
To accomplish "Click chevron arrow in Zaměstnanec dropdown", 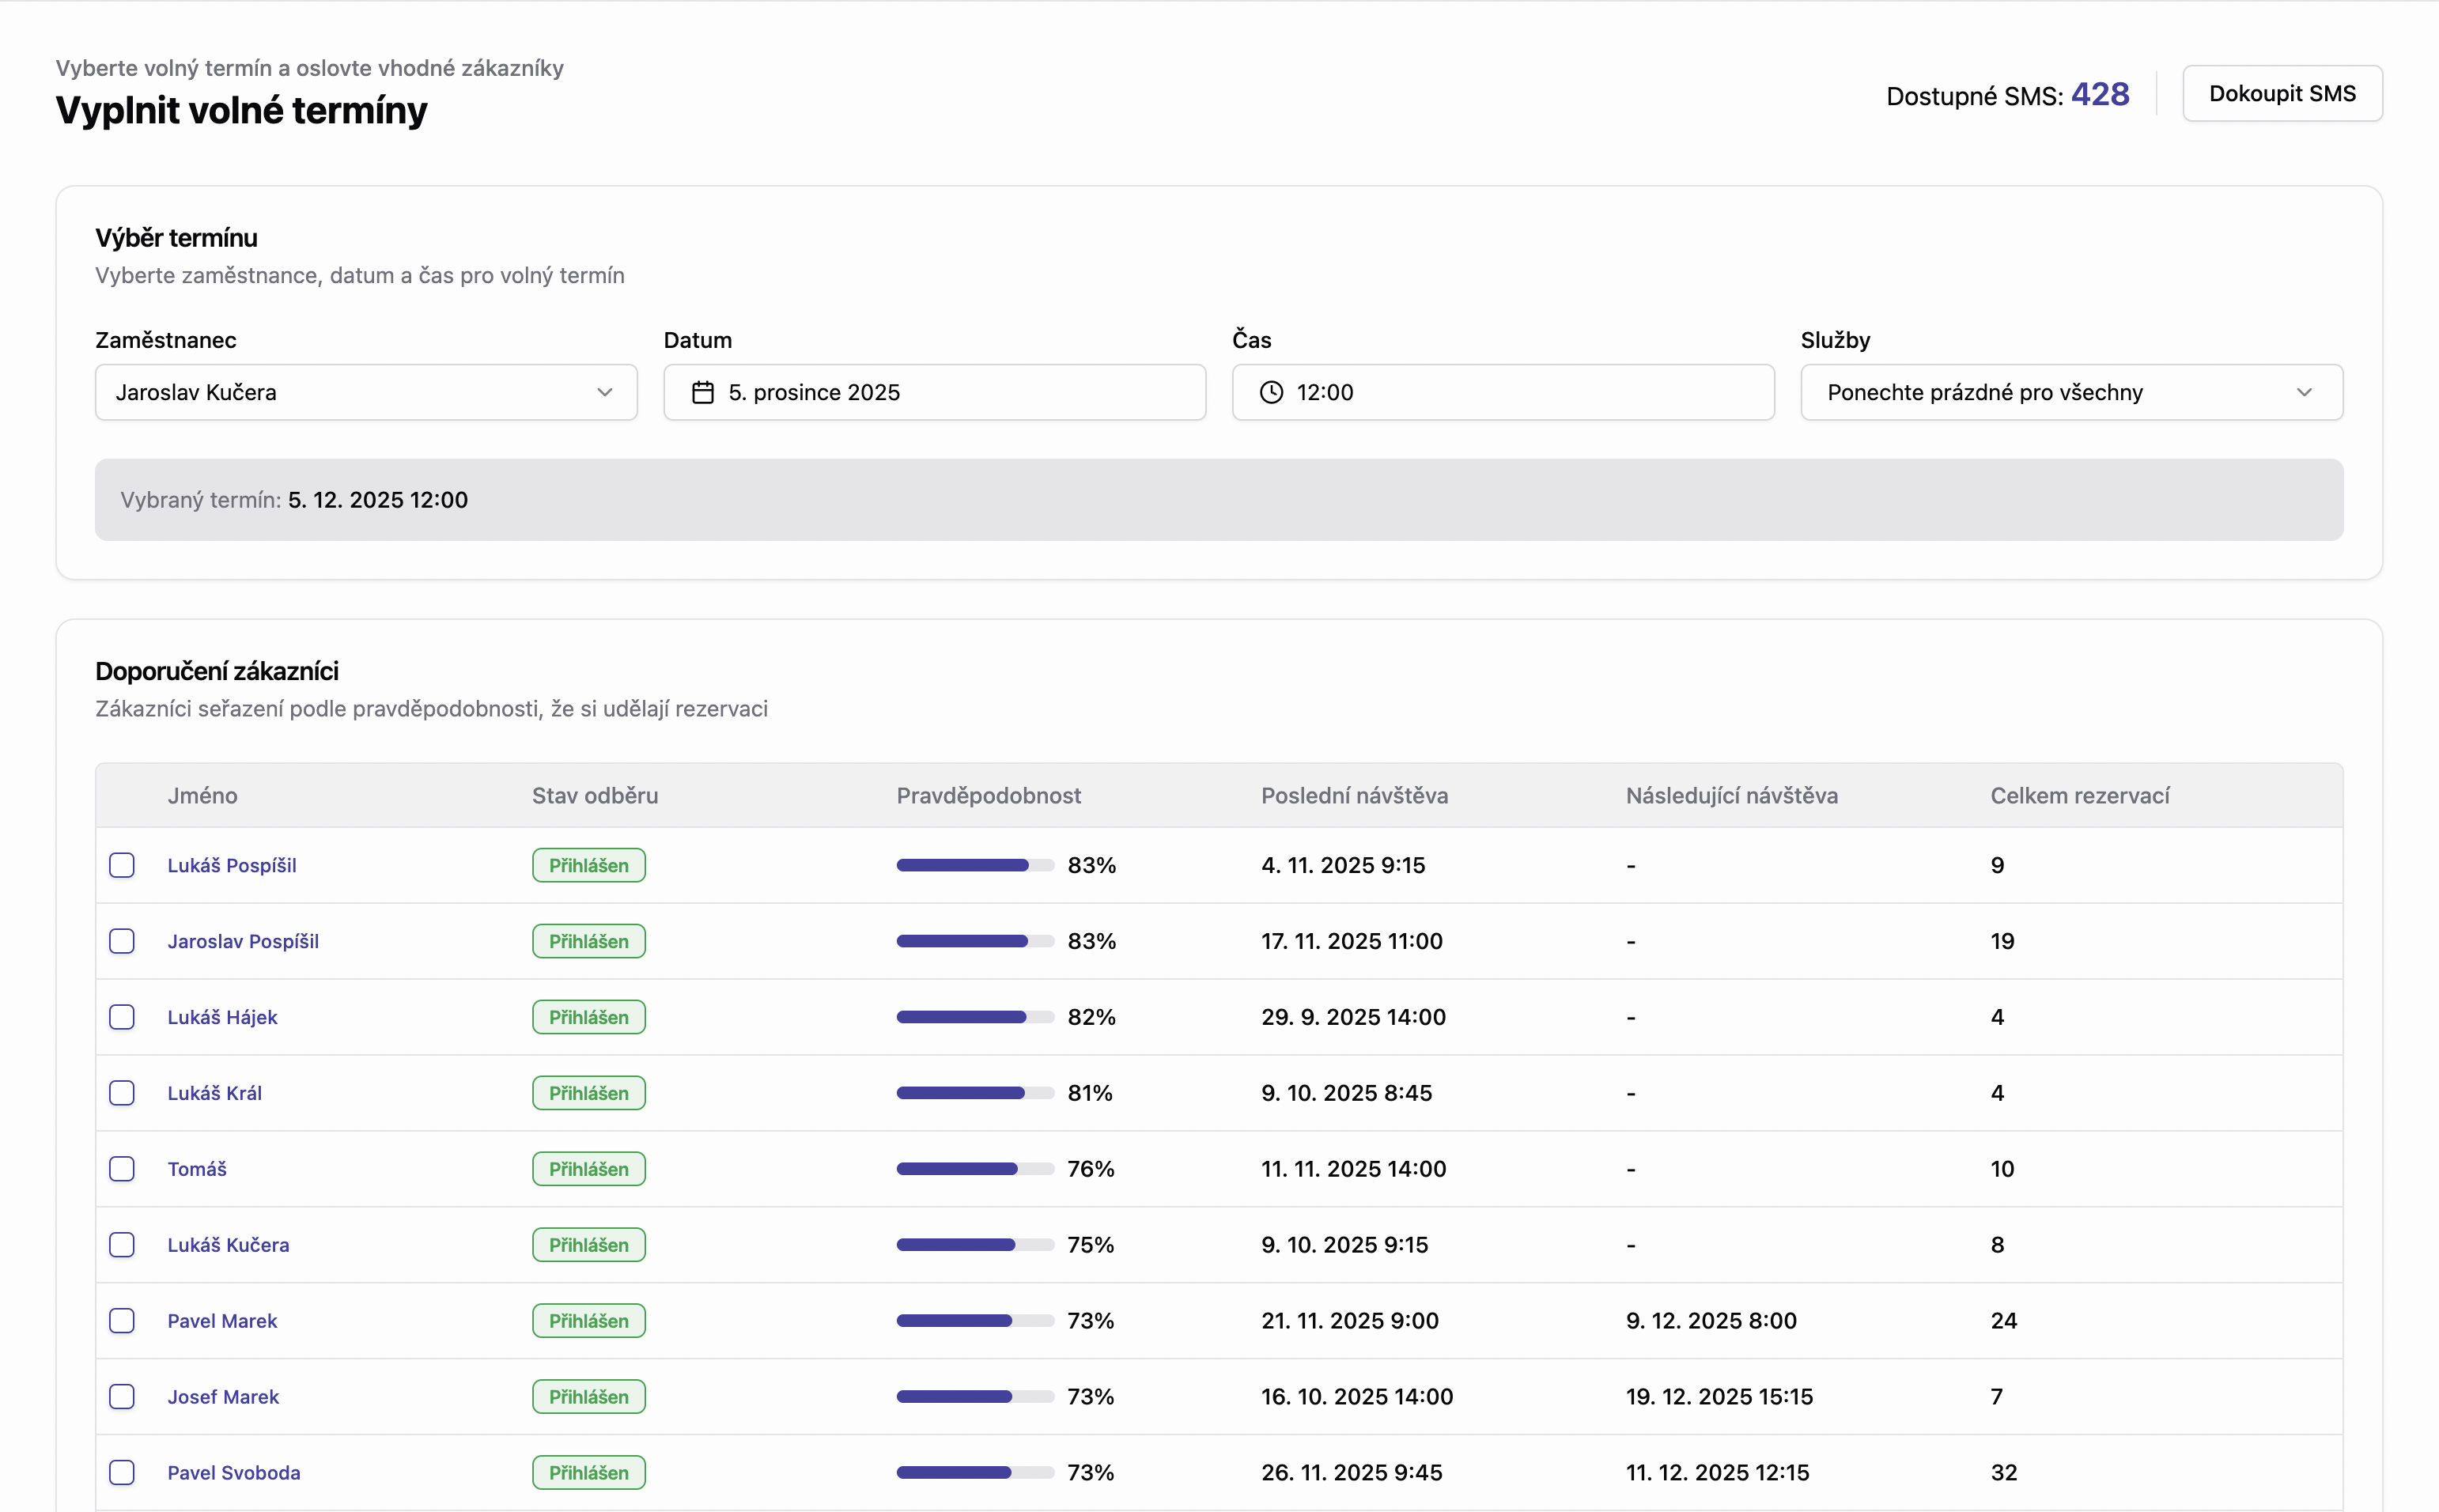I will tap(604, 392).
